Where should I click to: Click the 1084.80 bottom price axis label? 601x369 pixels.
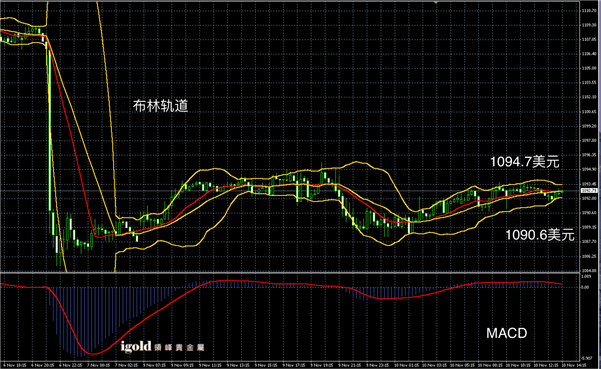[589, 271]
